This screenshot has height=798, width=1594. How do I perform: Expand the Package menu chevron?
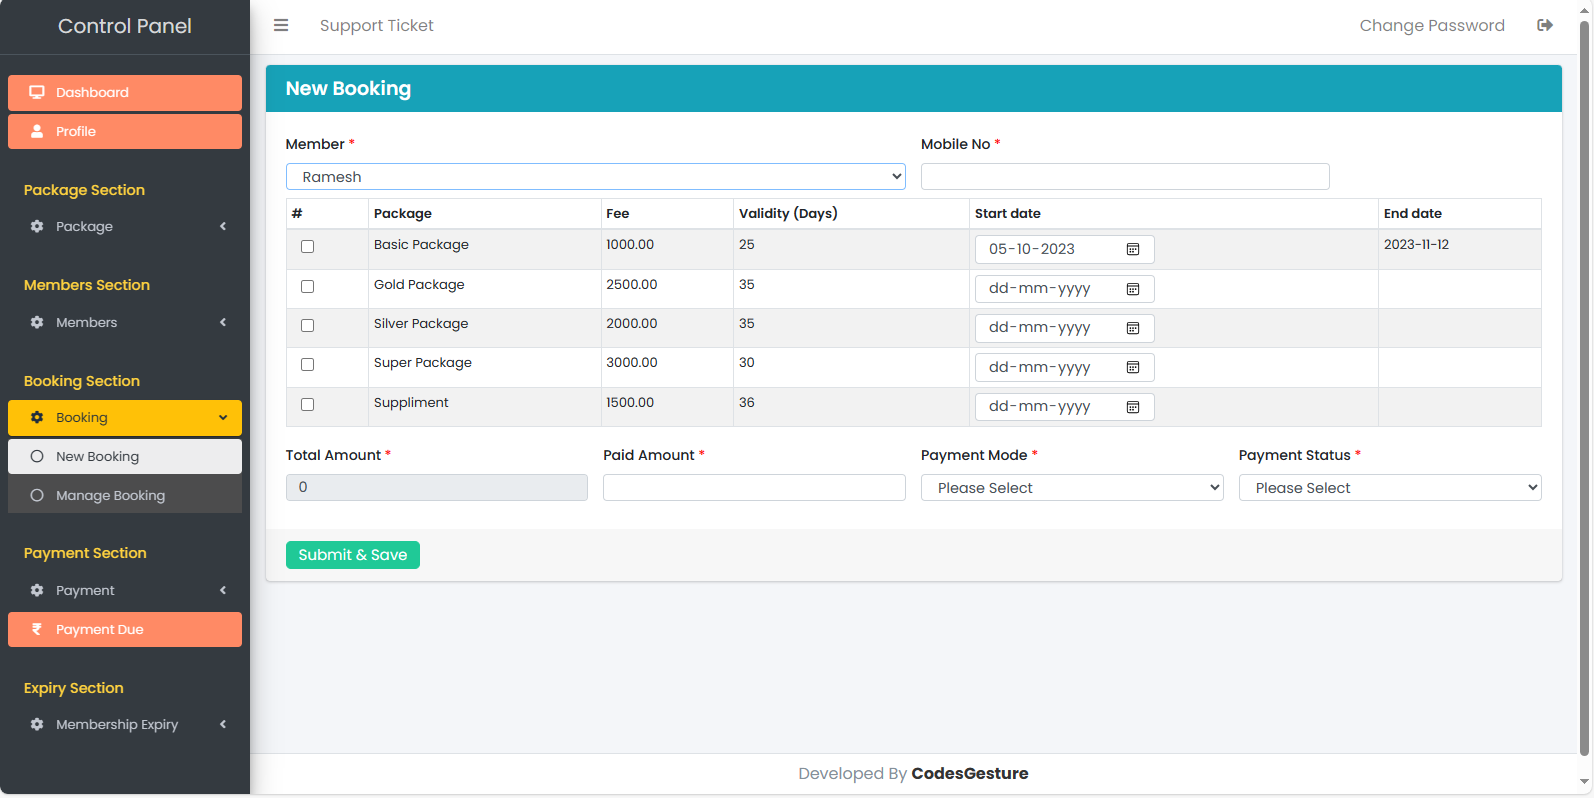(223, 226)
